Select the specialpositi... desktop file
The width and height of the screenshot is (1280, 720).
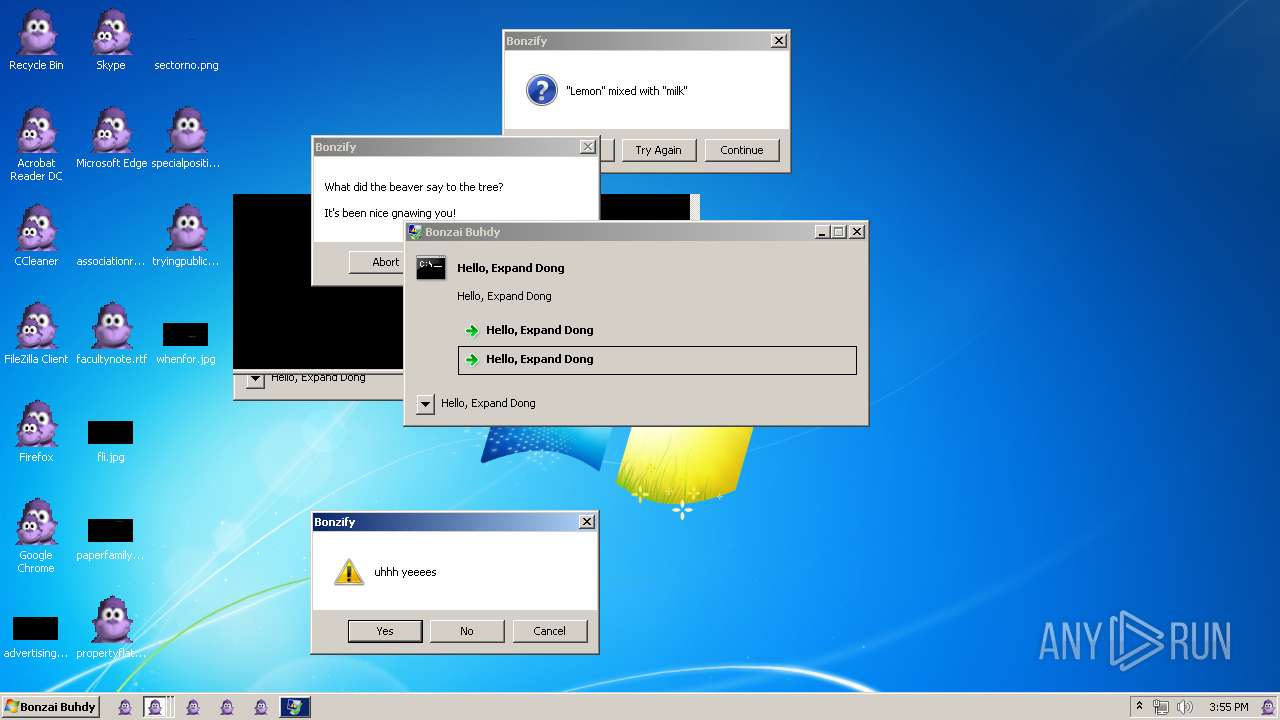coord(186,139)
